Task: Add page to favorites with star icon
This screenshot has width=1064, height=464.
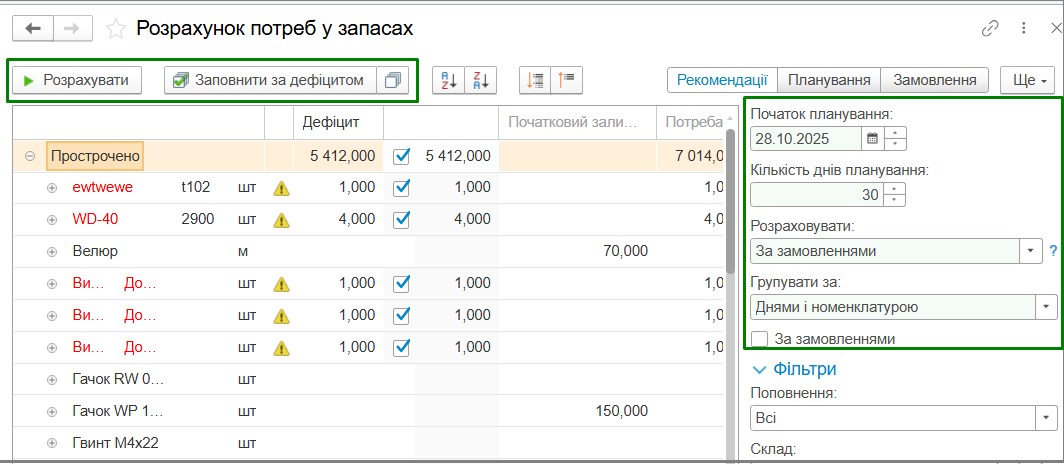Action: 117,28
